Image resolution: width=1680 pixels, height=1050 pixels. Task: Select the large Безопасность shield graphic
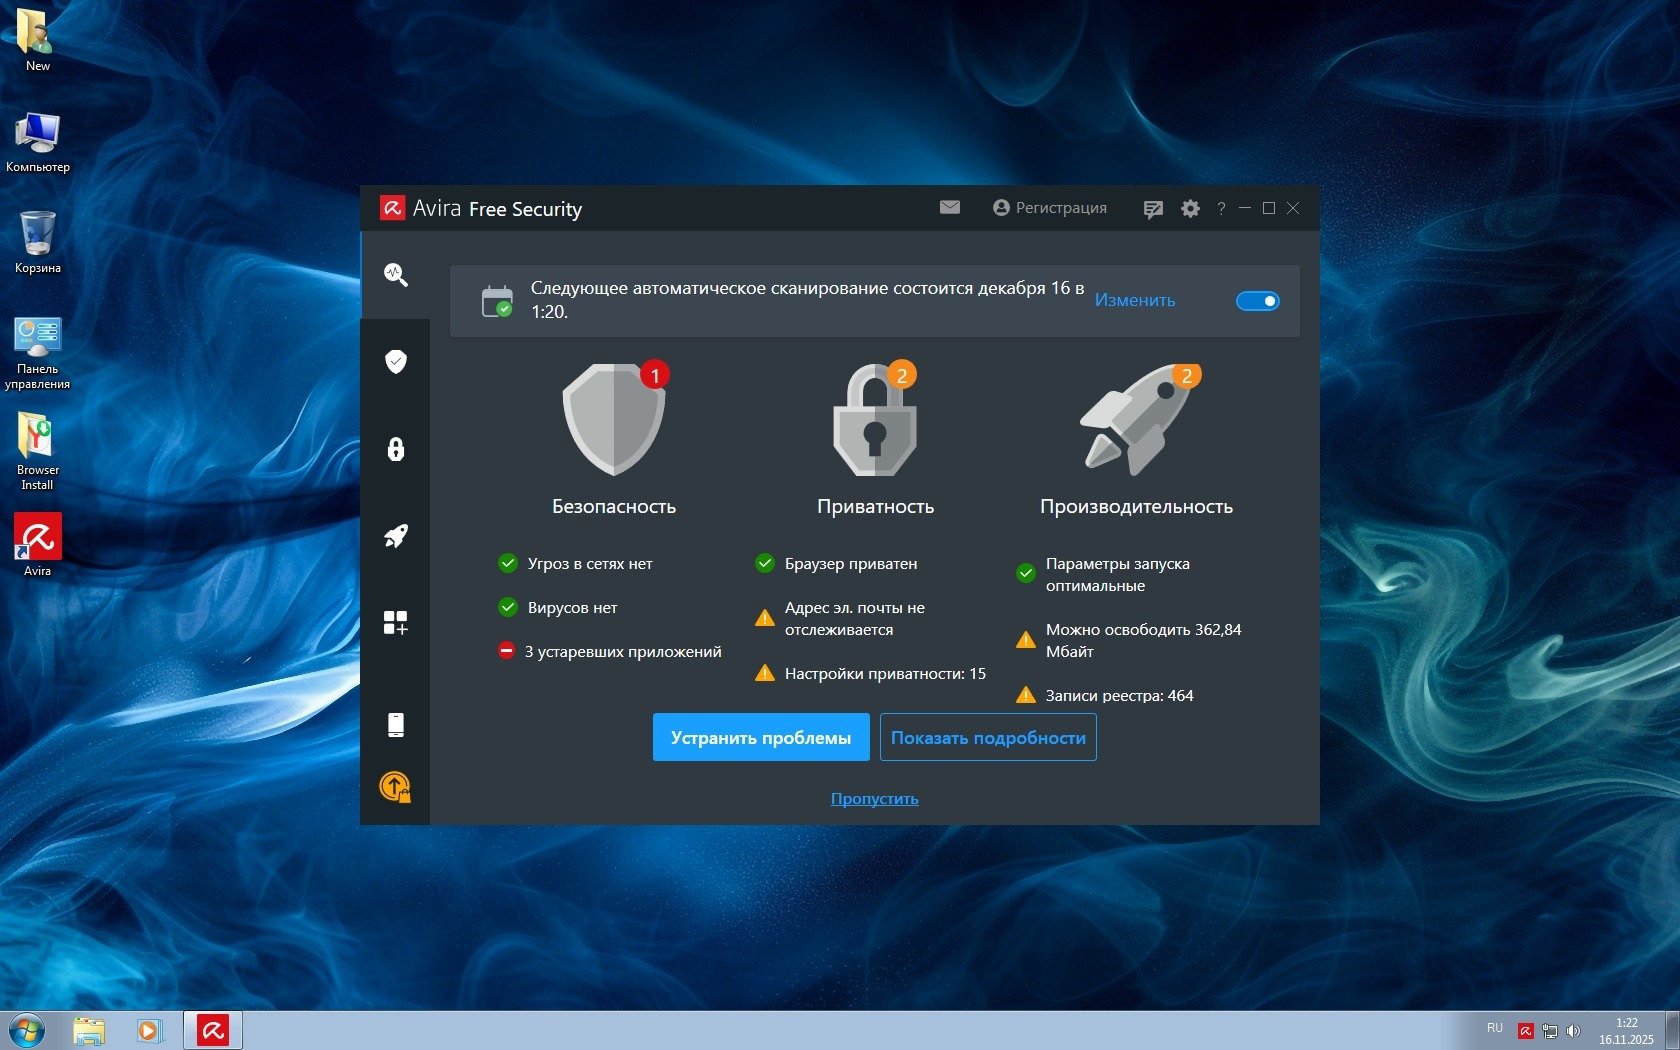614,420
